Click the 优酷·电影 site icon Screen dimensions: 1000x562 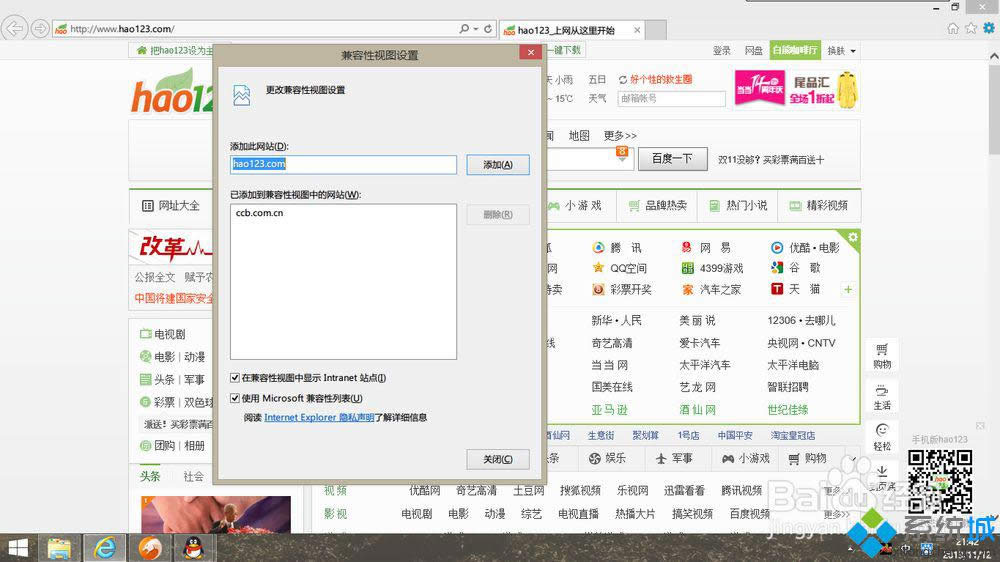[777, 248]
